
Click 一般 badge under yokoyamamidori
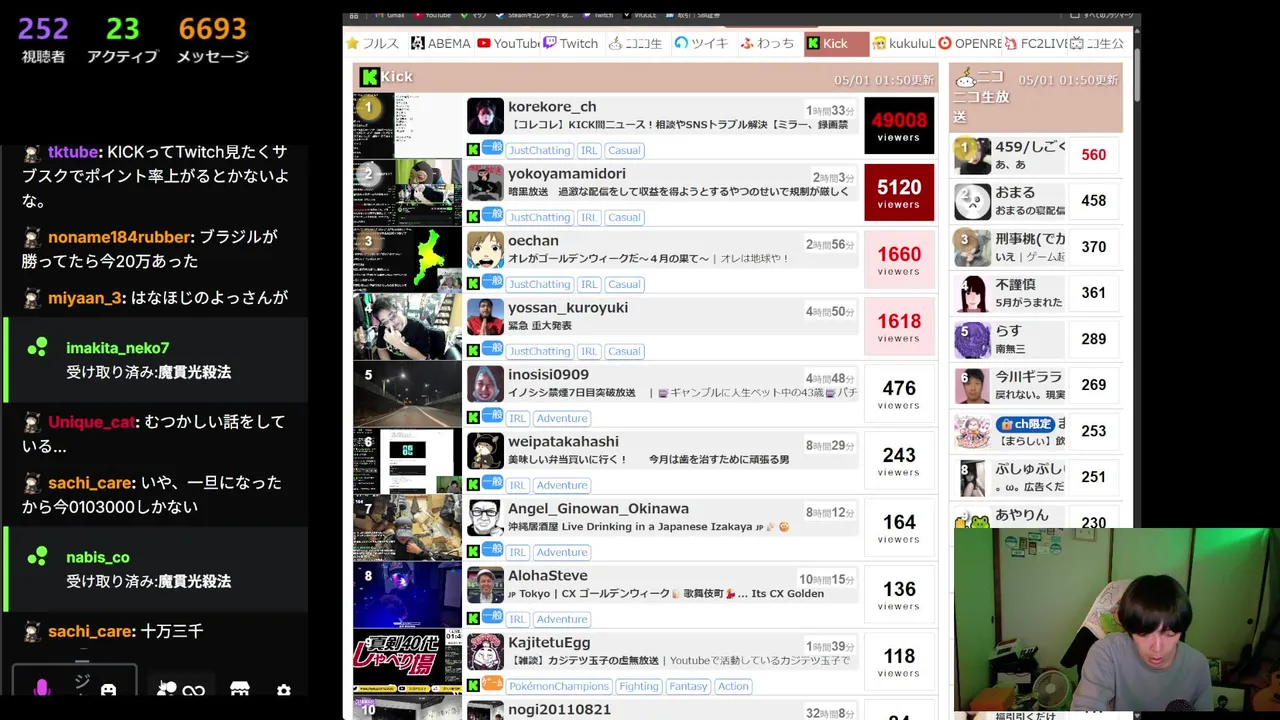click(x=493, y=215)
